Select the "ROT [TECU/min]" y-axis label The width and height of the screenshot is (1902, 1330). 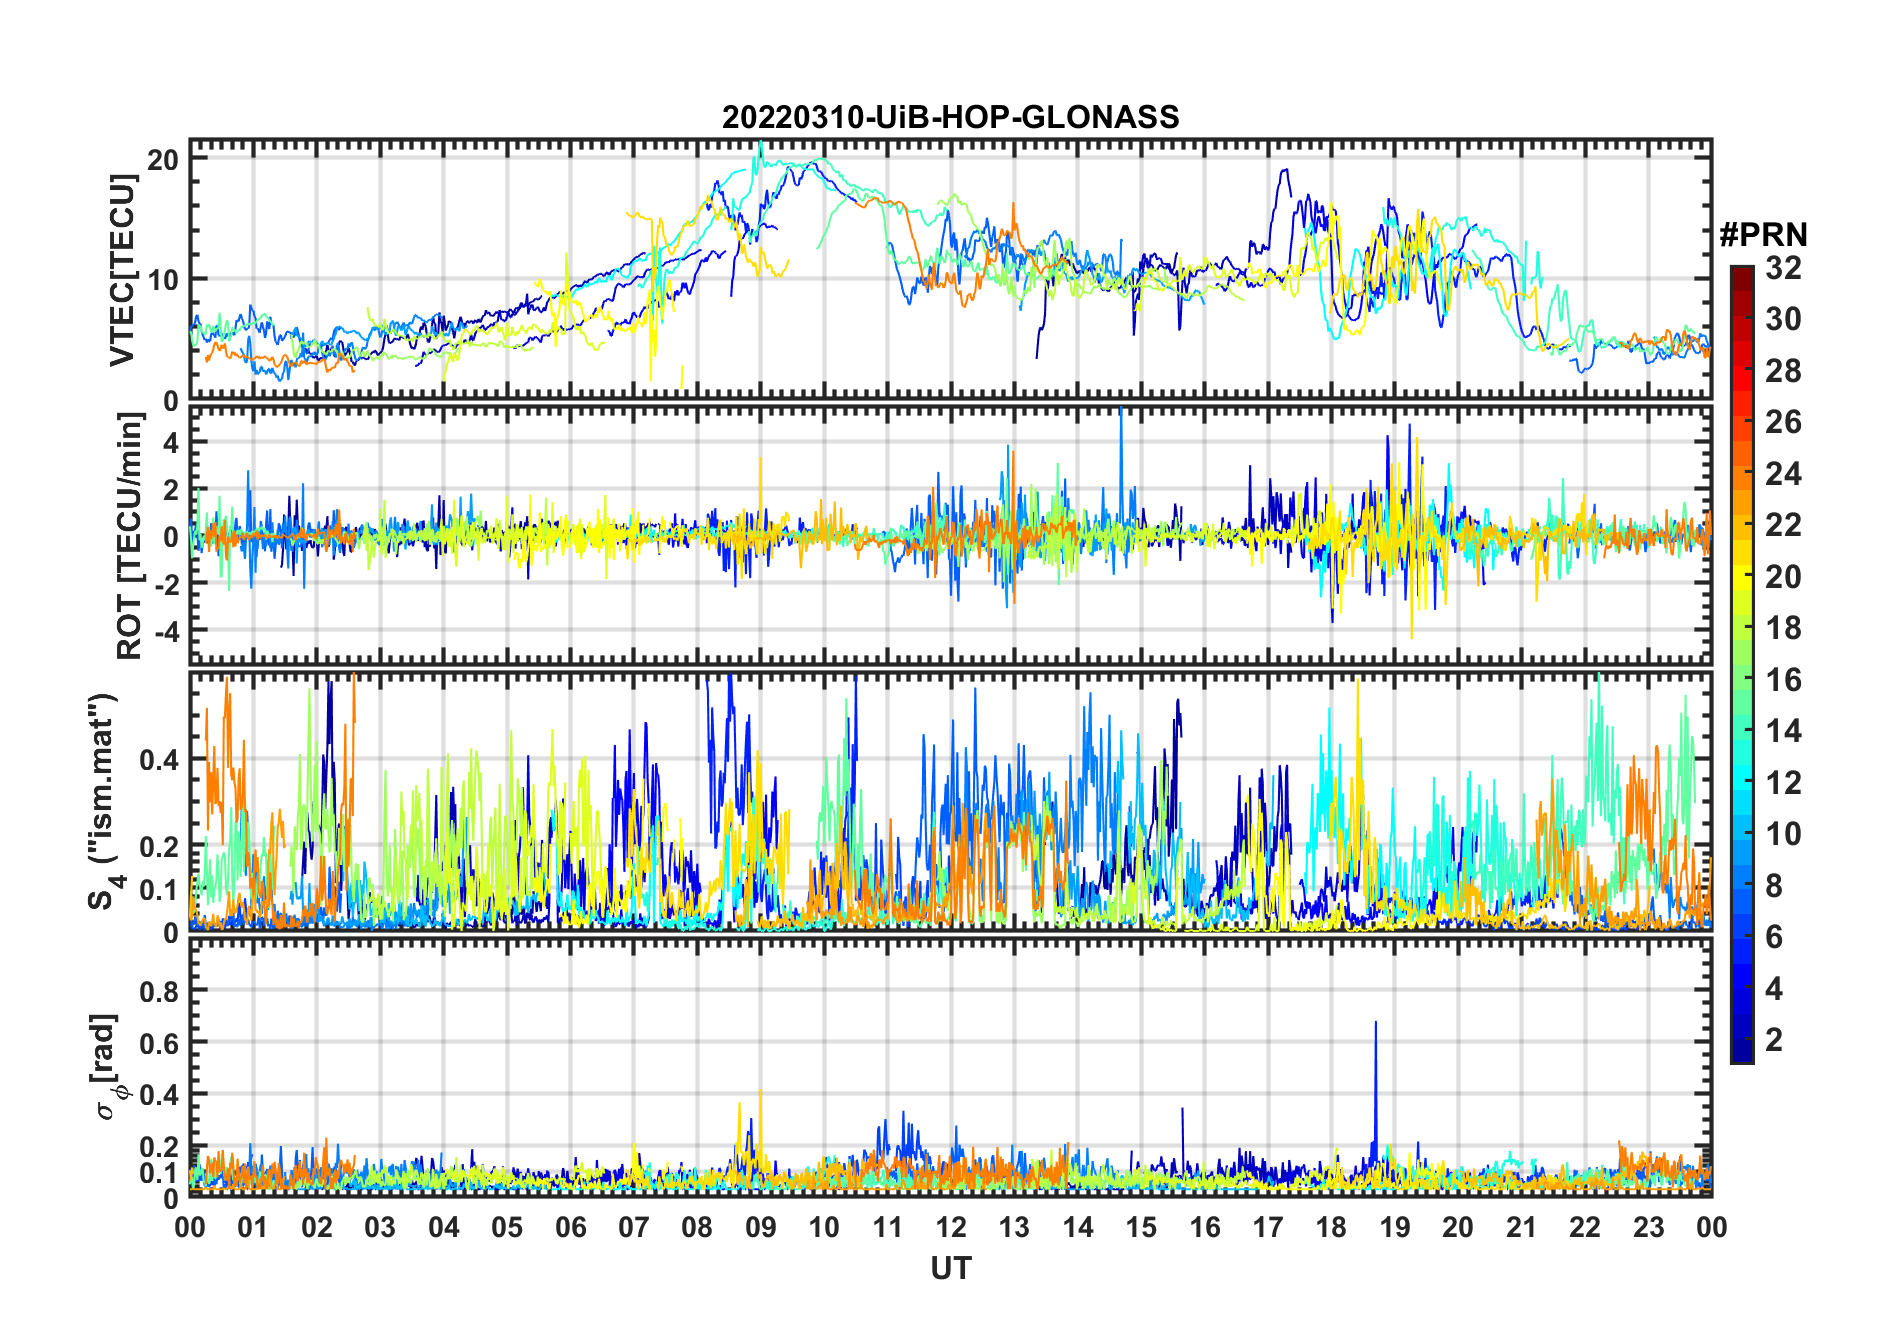click(130, 536)
